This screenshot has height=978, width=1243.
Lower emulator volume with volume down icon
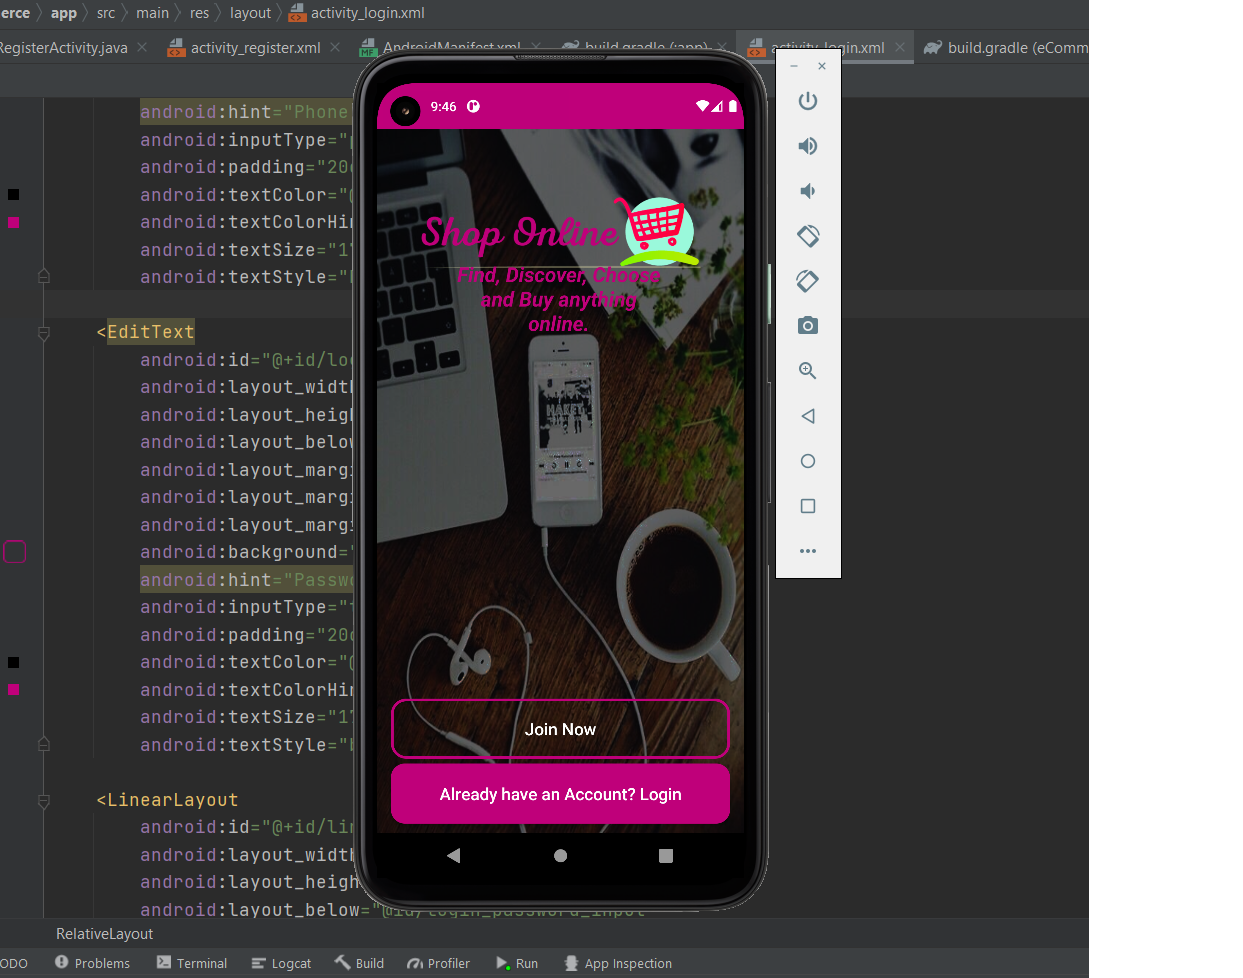point(808,191)
